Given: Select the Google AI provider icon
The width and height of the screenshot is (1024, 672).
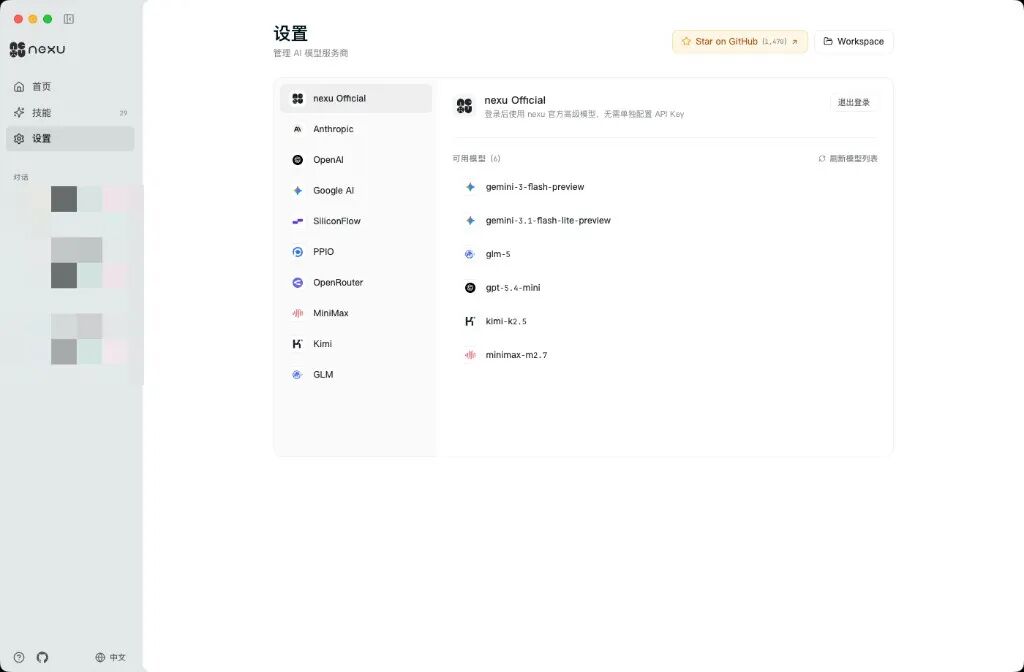Looking at the screenshot, I should [x=297, y=190].
